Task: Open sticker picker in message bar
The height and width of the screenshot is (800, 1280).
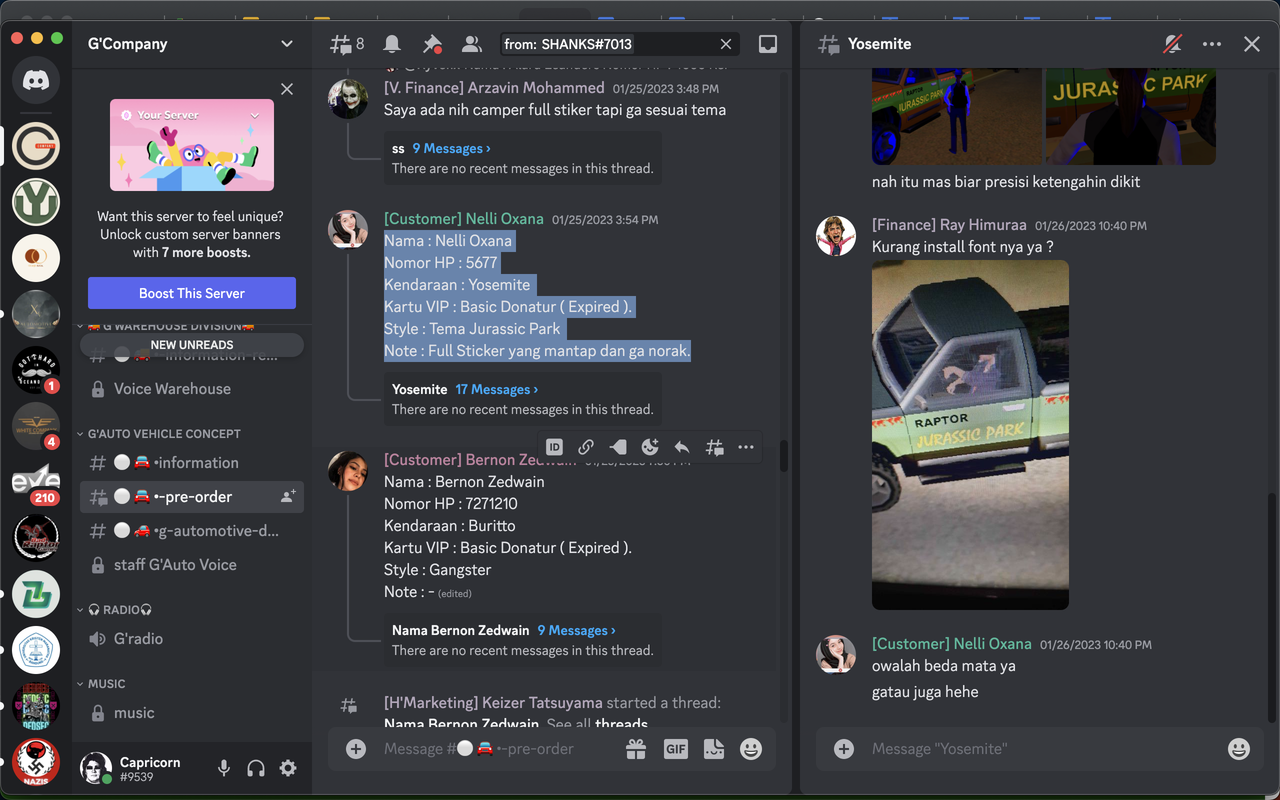Action: coord(714,749)
